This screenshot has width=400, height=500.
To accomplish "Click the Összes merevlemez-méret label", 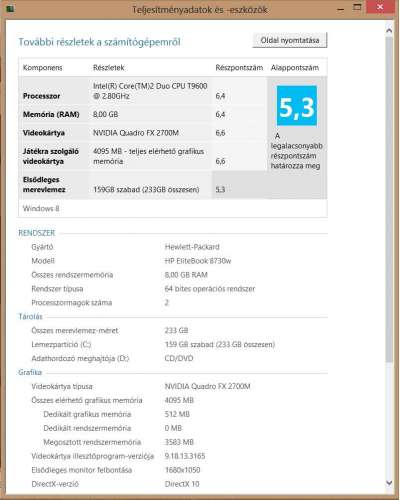I will click(x=75, y=330).
